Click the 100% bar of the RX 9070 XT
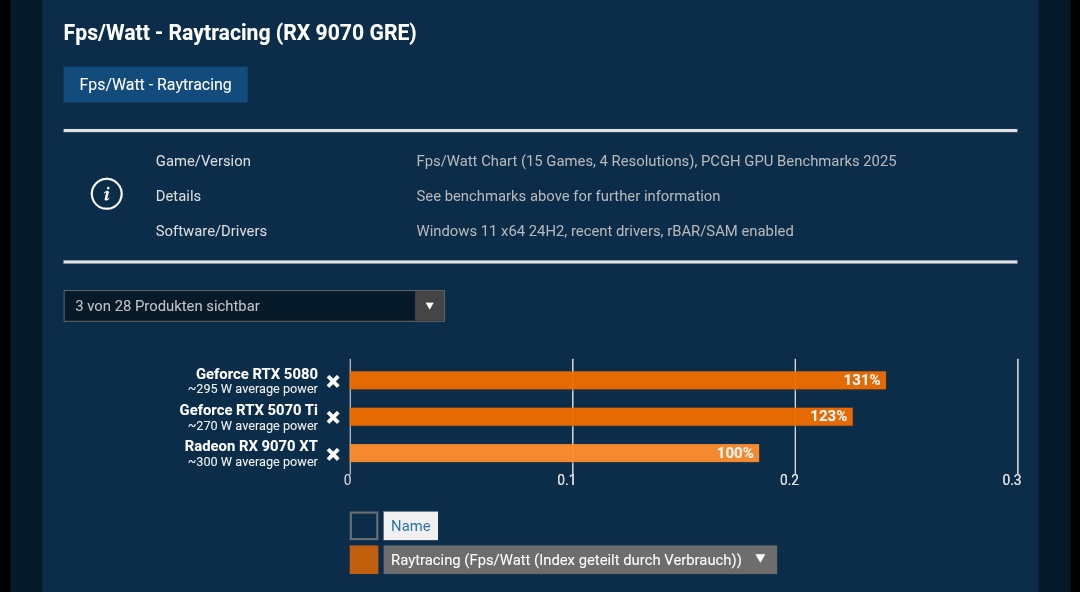 554,453
